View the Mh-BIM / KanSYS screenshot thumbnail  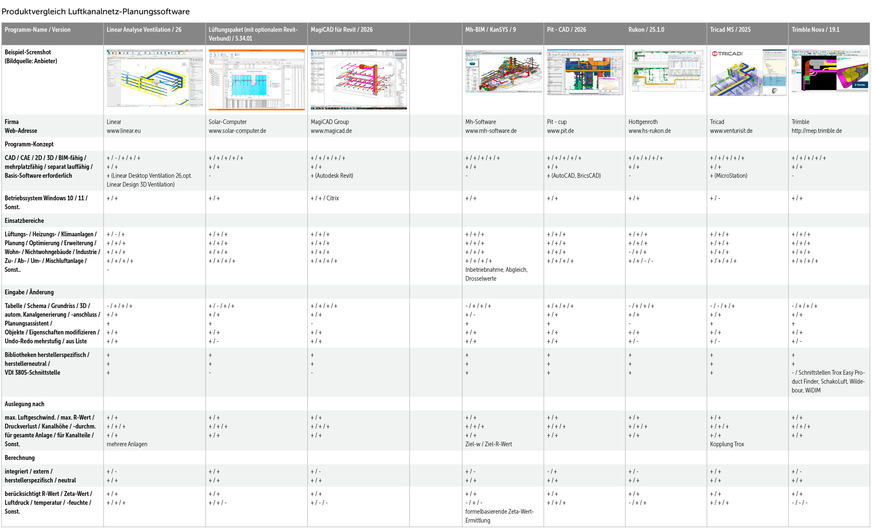(x=502, y=73)
